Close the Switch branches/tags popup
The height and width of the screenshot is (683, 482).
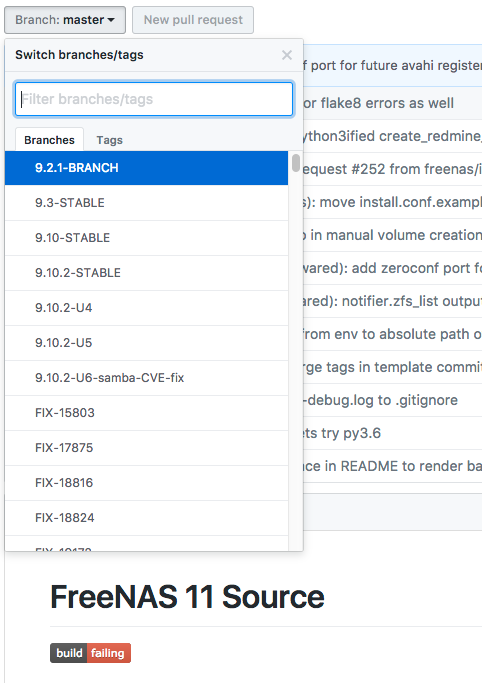click(x=287, y=55)
